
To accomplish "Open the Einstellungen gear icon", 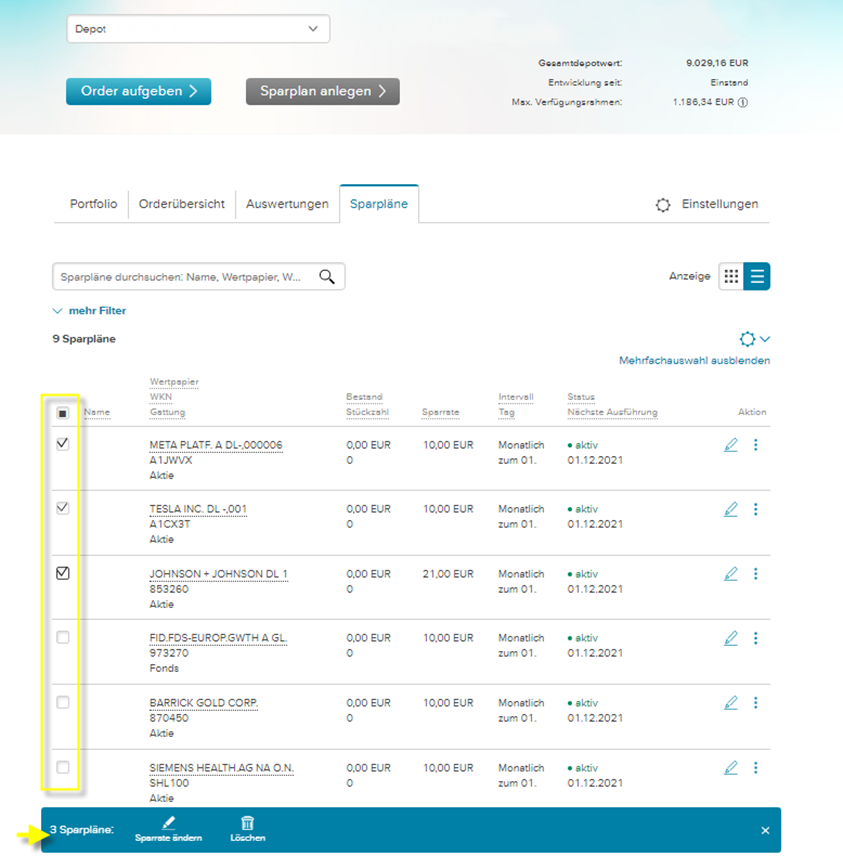I will 663,205.
